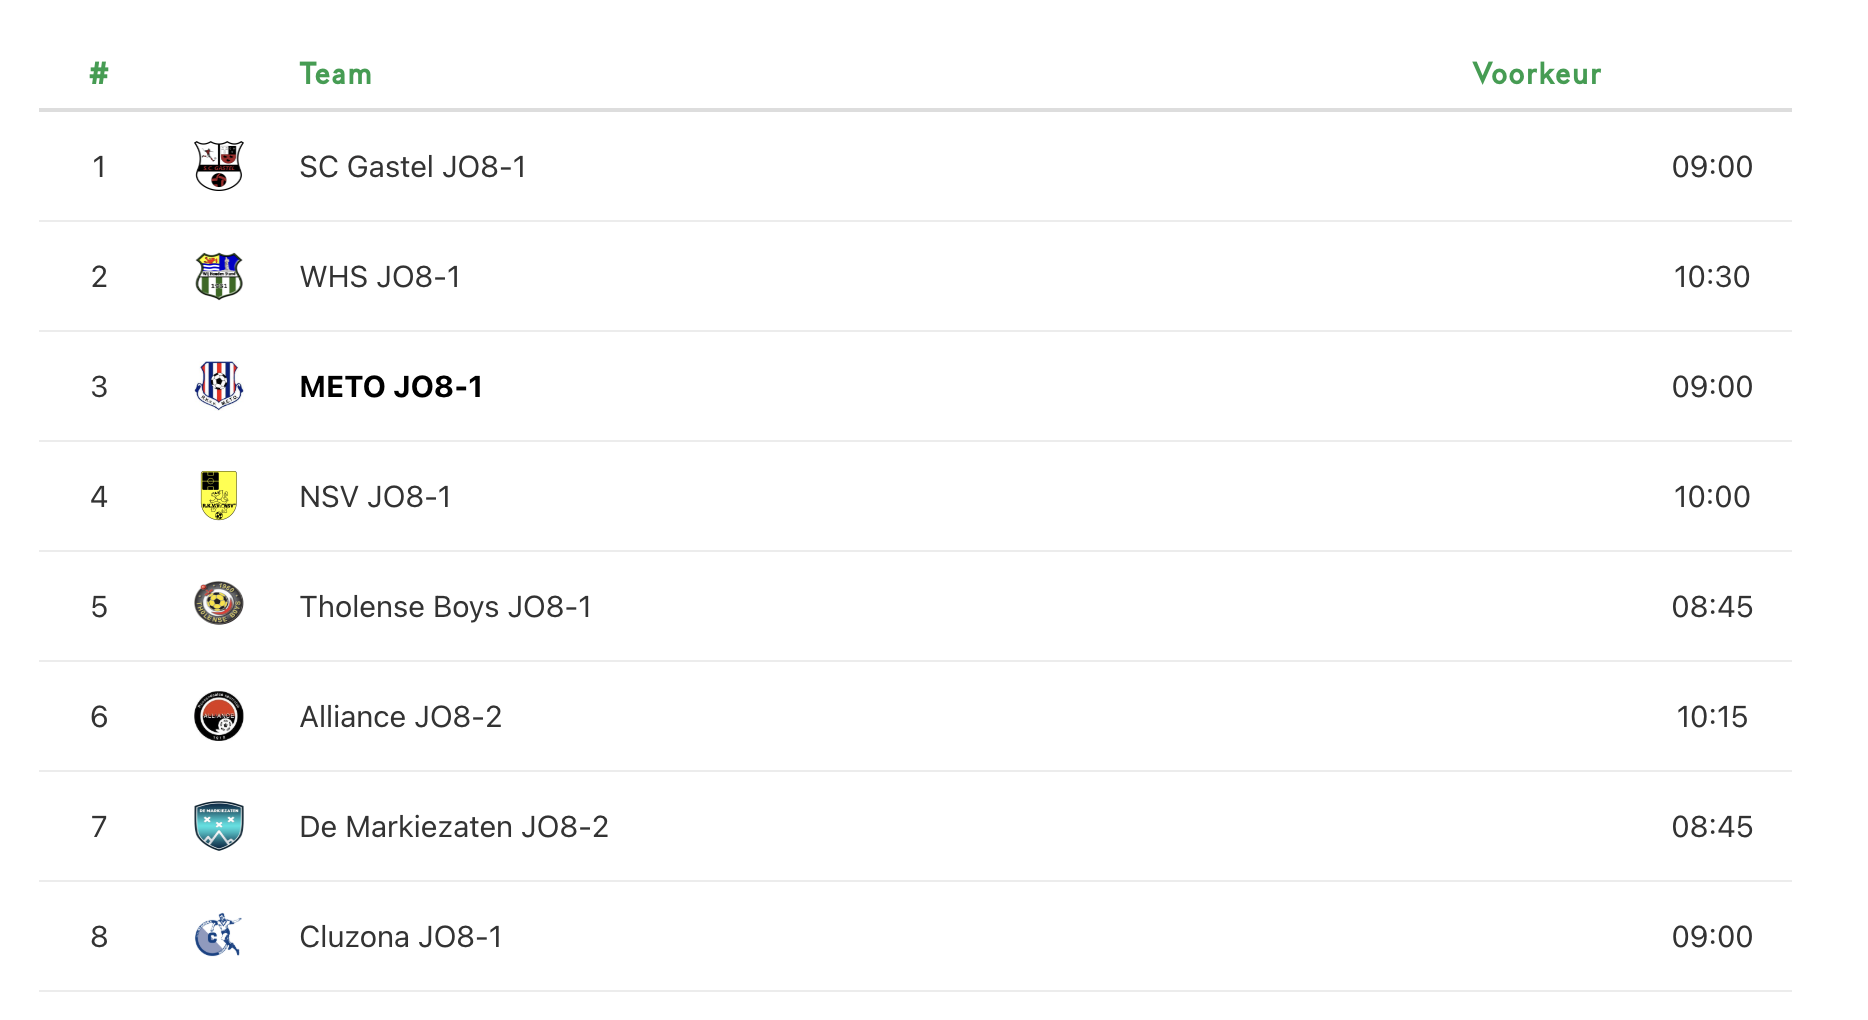Sort by the Voorkeur column header

click(x=1536, y=74)
